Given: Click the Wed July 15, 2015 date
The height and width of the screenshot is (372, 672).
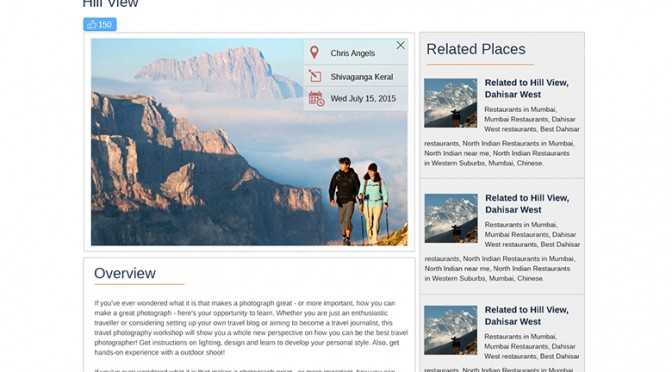Looking at the screenshot, I should [x=363, y=99].
